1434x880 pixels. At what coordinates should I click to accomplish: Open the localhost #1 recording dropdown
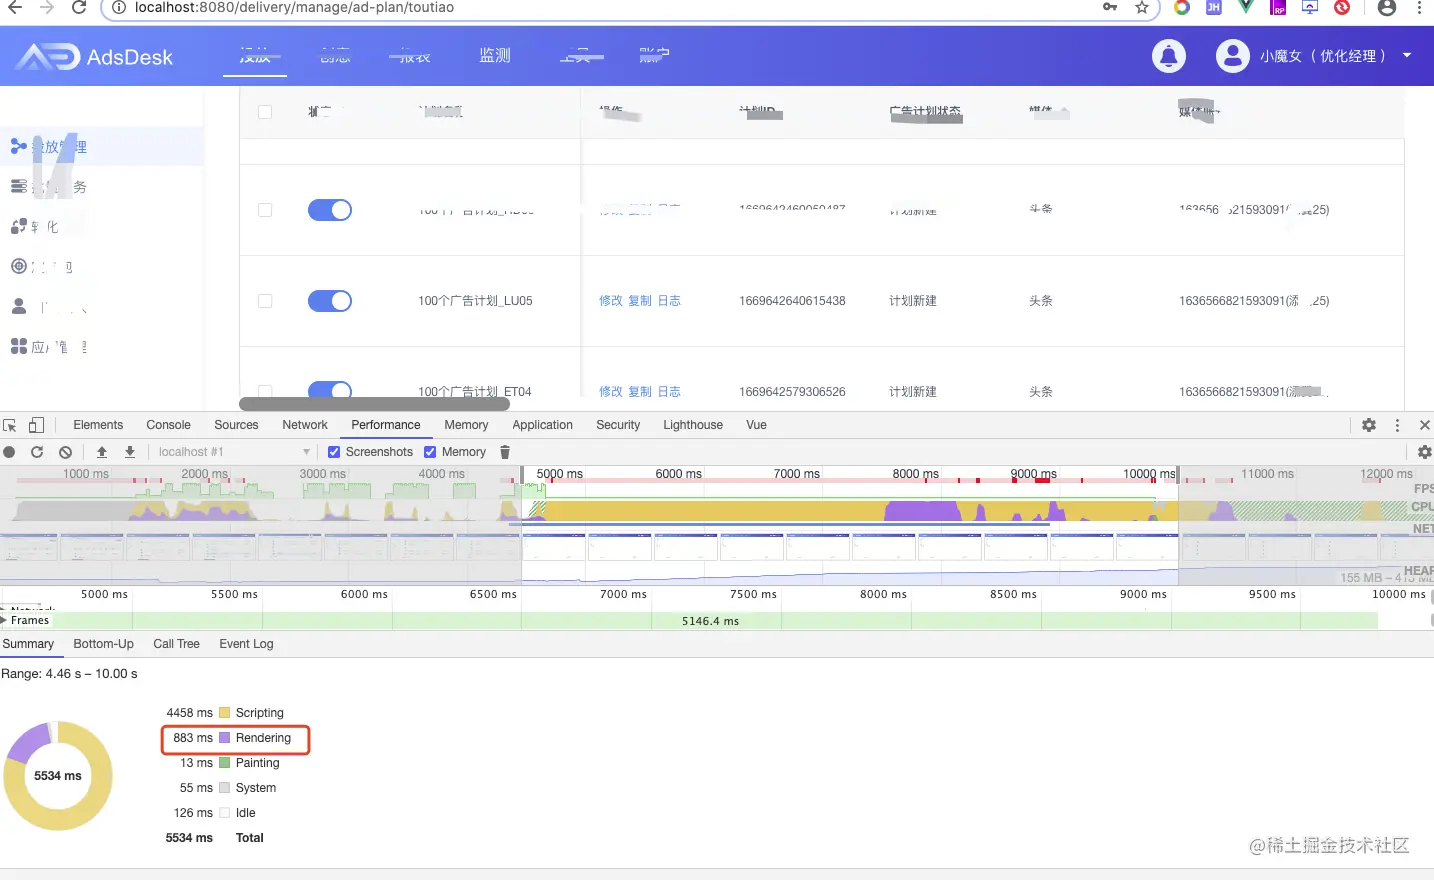pyautogui.click(x=234, y=452)
